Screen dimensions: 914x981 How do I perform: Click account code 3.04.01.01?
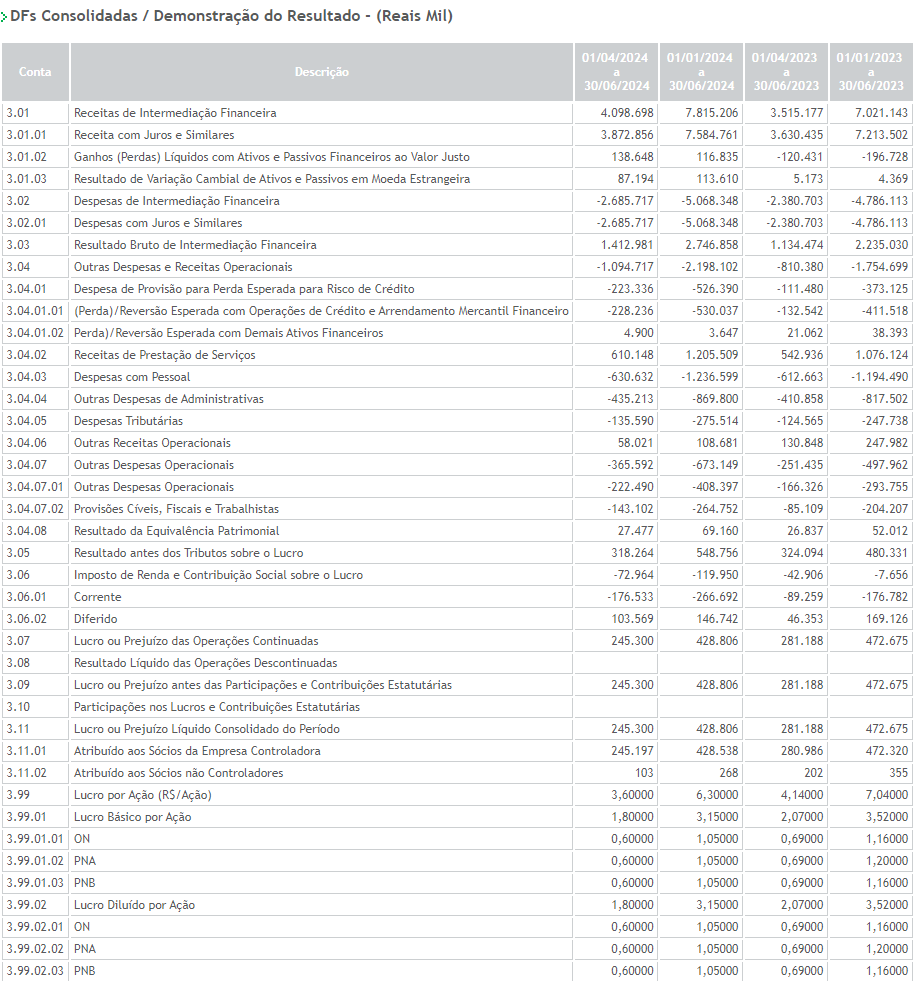point(34,311)
